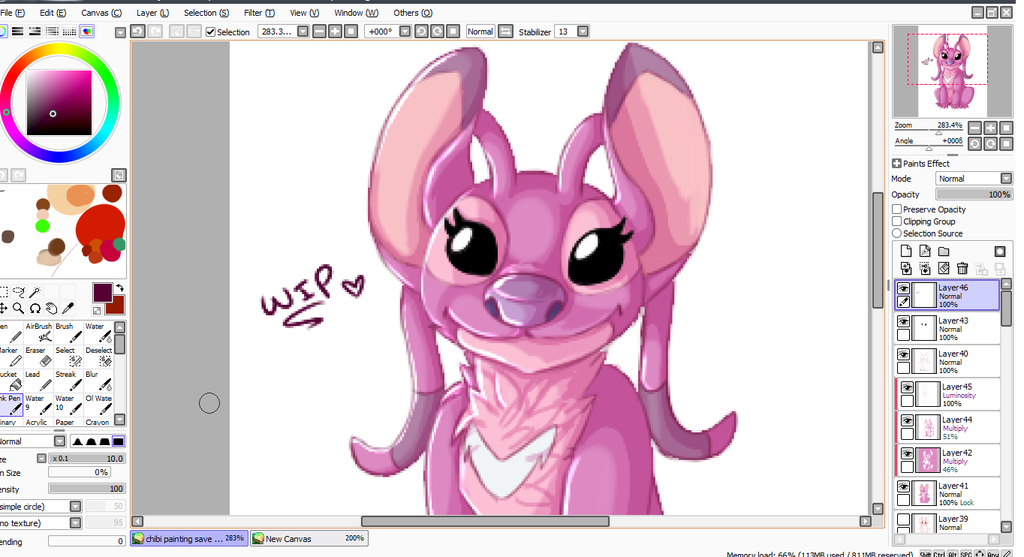
Task: Hide Layer46 using its eye icon
Action: click(x=903, y=288)
